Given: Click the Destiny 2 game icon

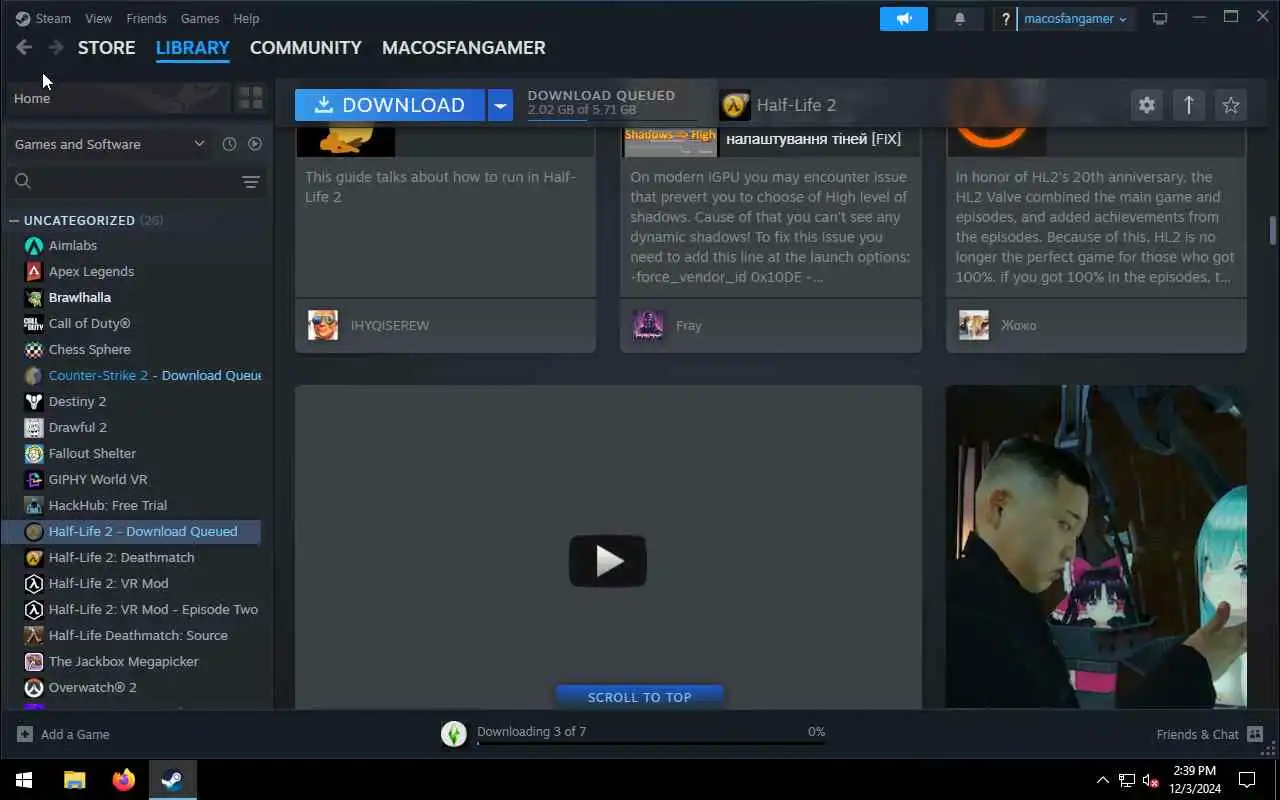Looking at the screenshot, I should point(34,401).
